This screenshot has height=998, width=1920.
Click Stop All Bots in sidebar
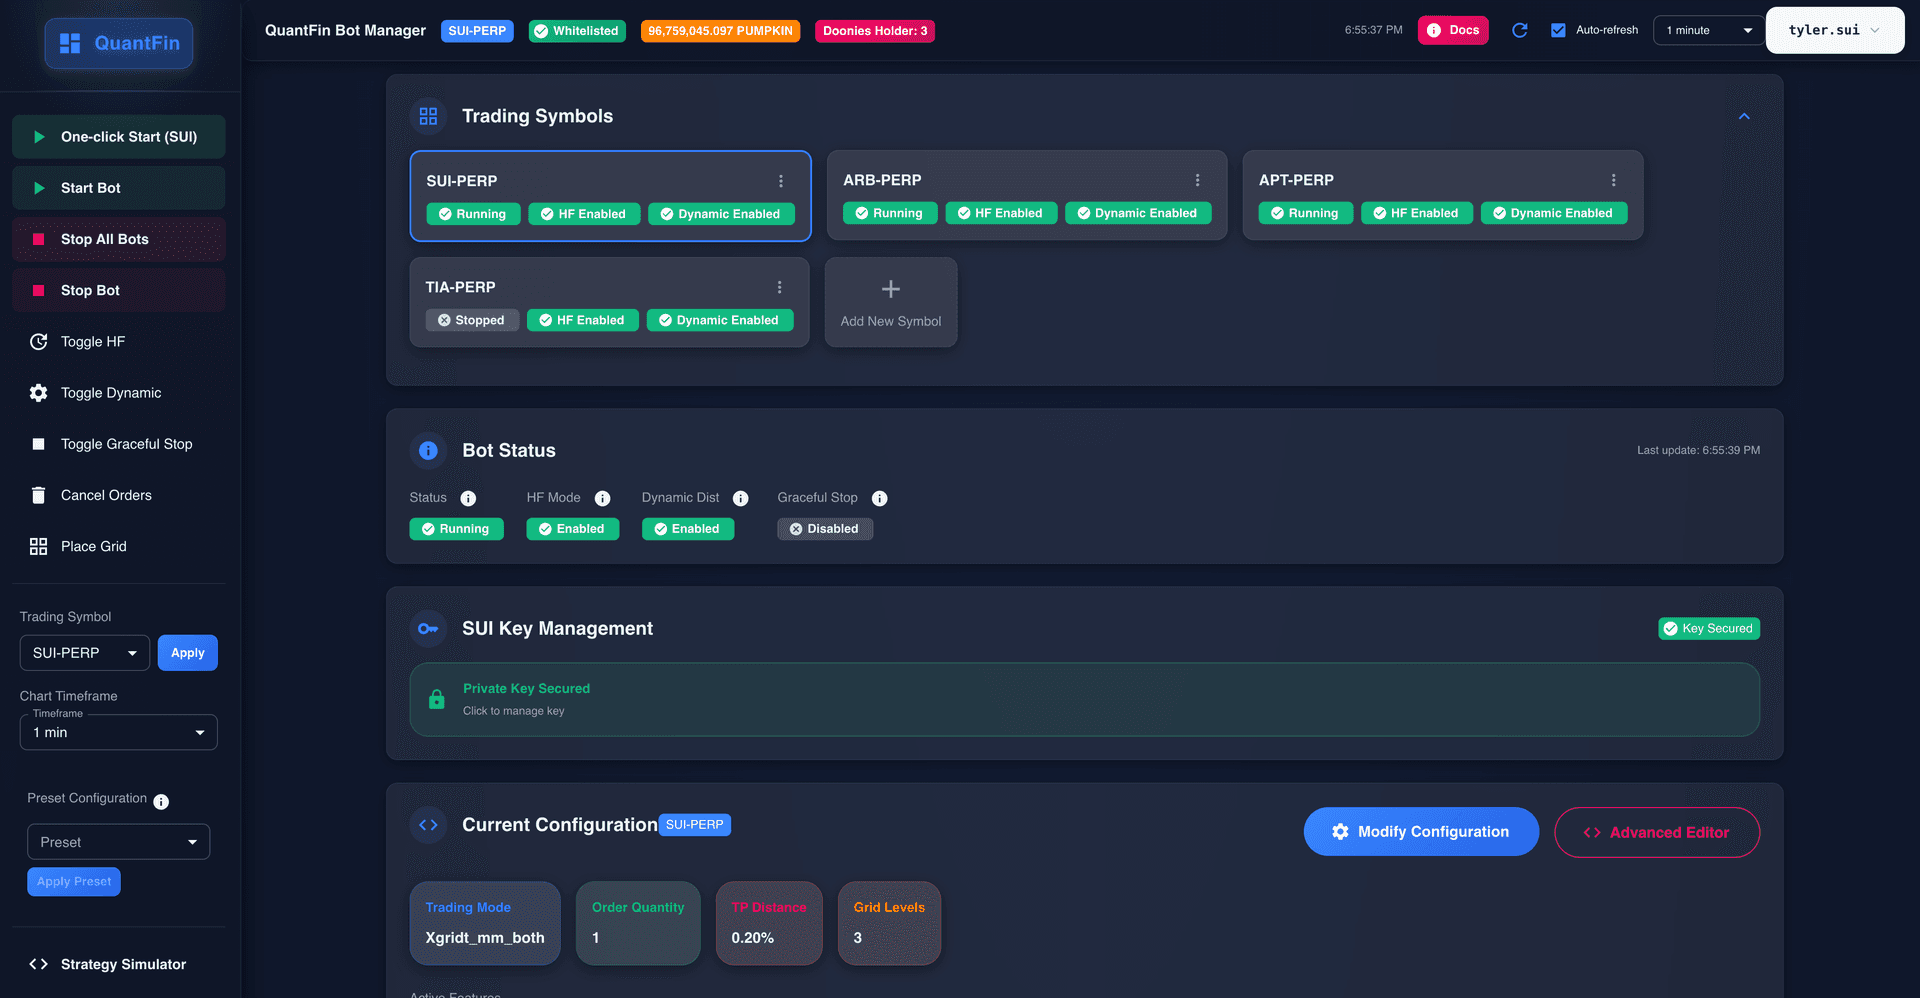[x=119, y=239]
